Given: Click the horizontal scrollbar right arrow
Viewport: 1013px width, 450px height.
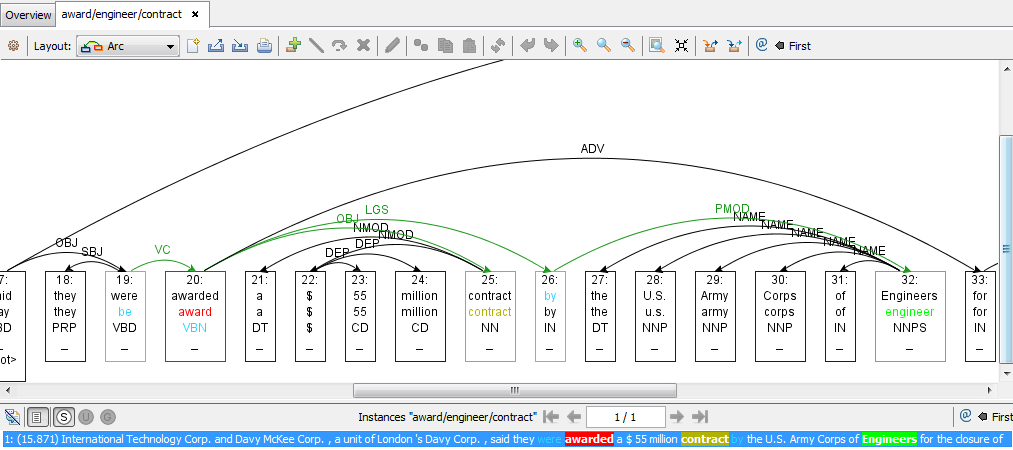Looking at the screenshot, I should click(990, 390).
